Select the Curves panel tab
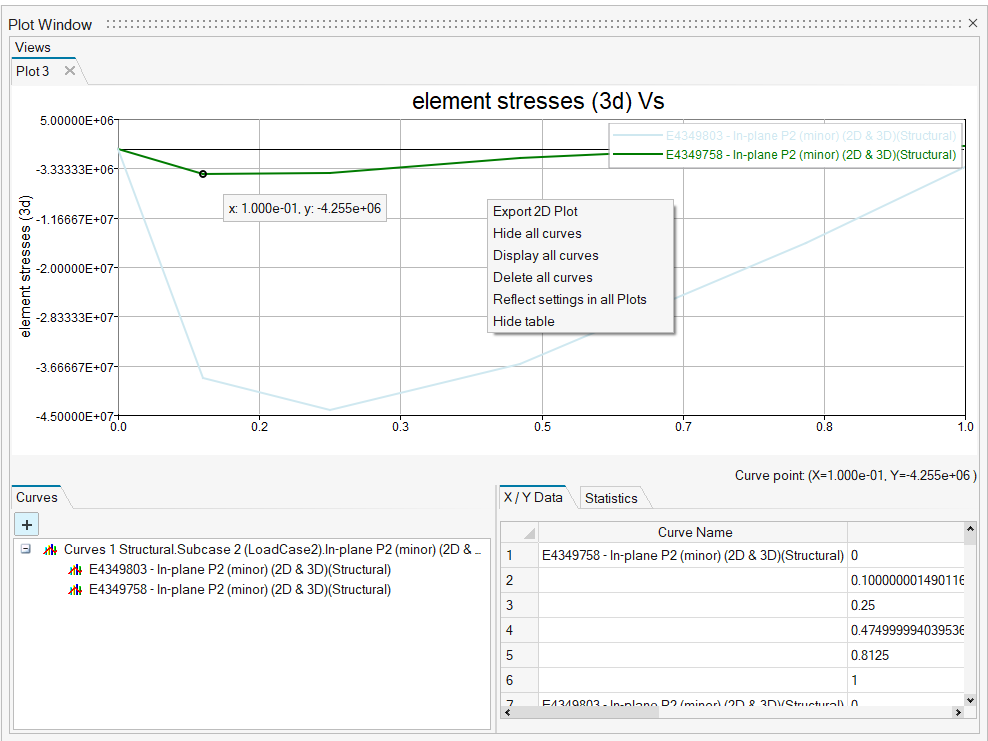 [x=37, y=497]
